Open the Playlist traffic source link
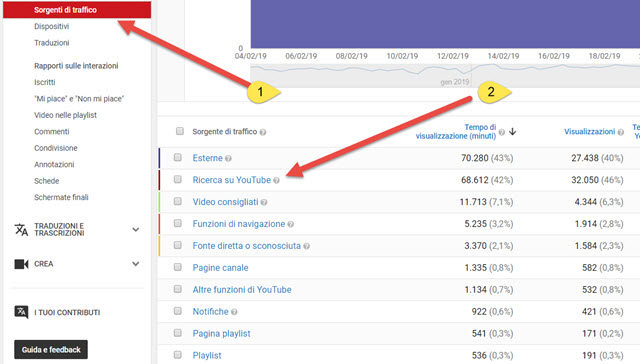 207,355
